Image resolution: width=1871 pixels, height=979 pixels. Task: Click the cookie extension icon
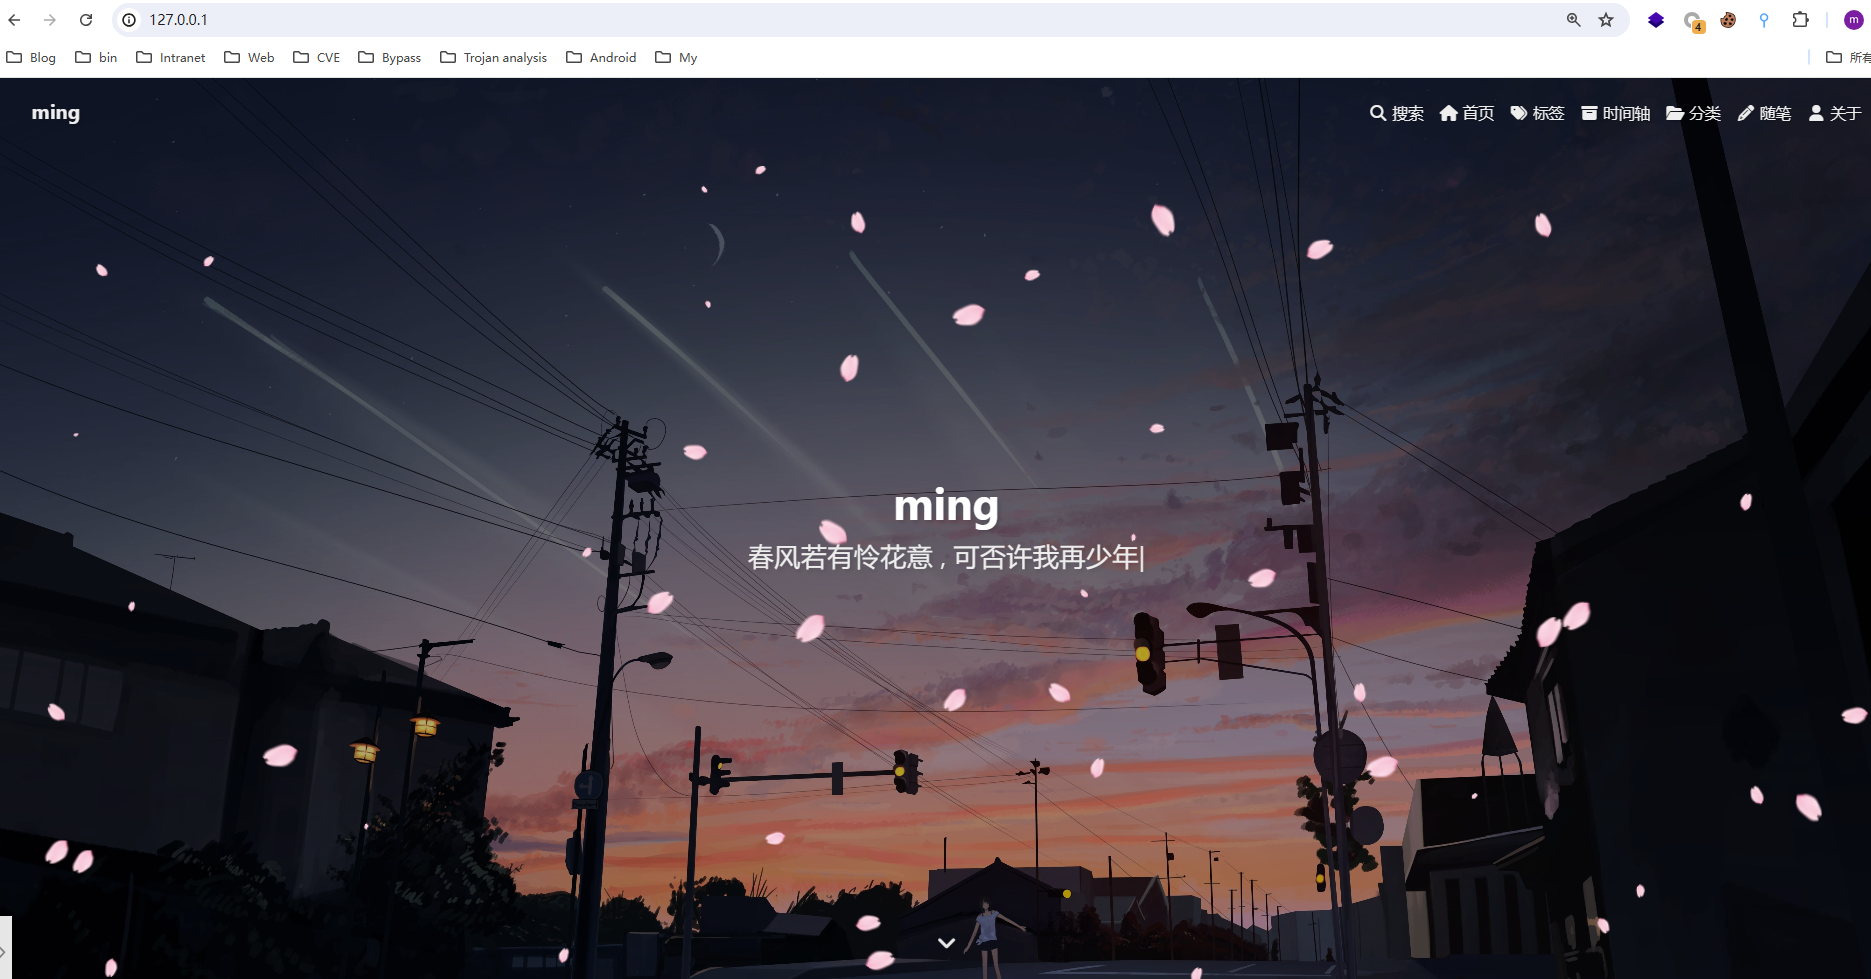pyautogui.click(x=1728, y=20)
